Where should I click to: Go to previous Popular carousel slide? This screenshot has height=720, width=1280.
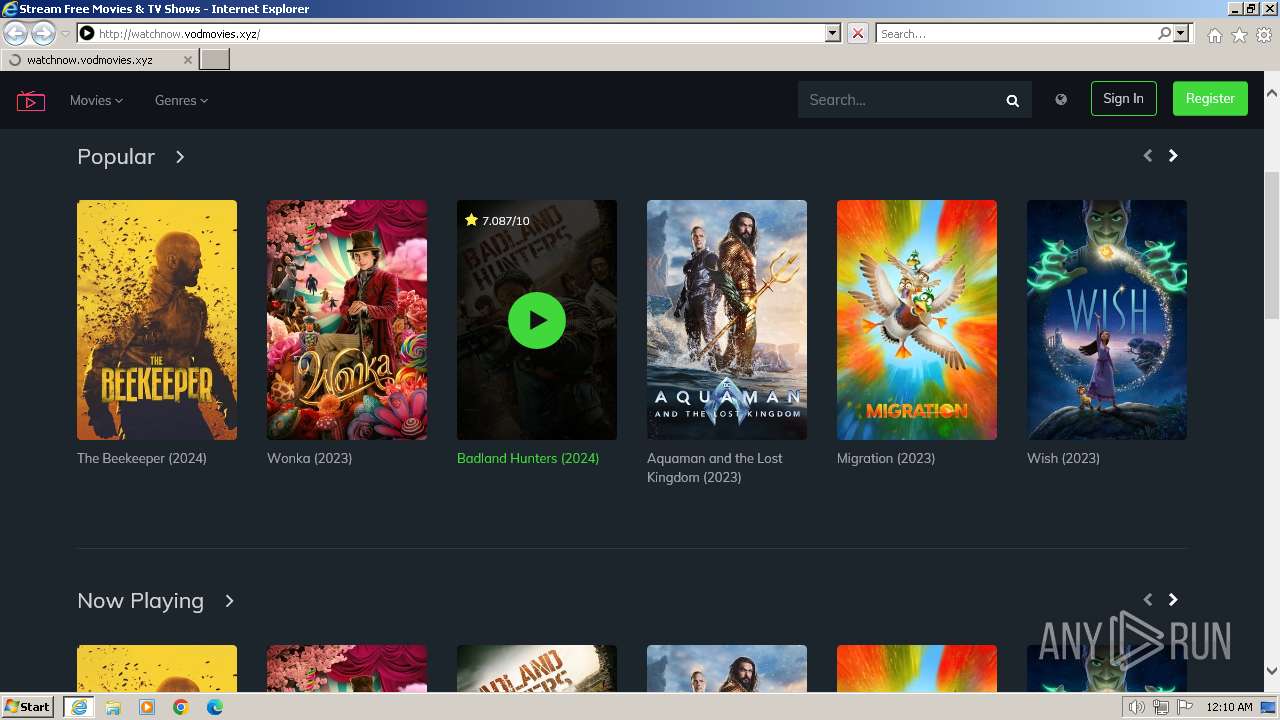(x=1147, y=155)
